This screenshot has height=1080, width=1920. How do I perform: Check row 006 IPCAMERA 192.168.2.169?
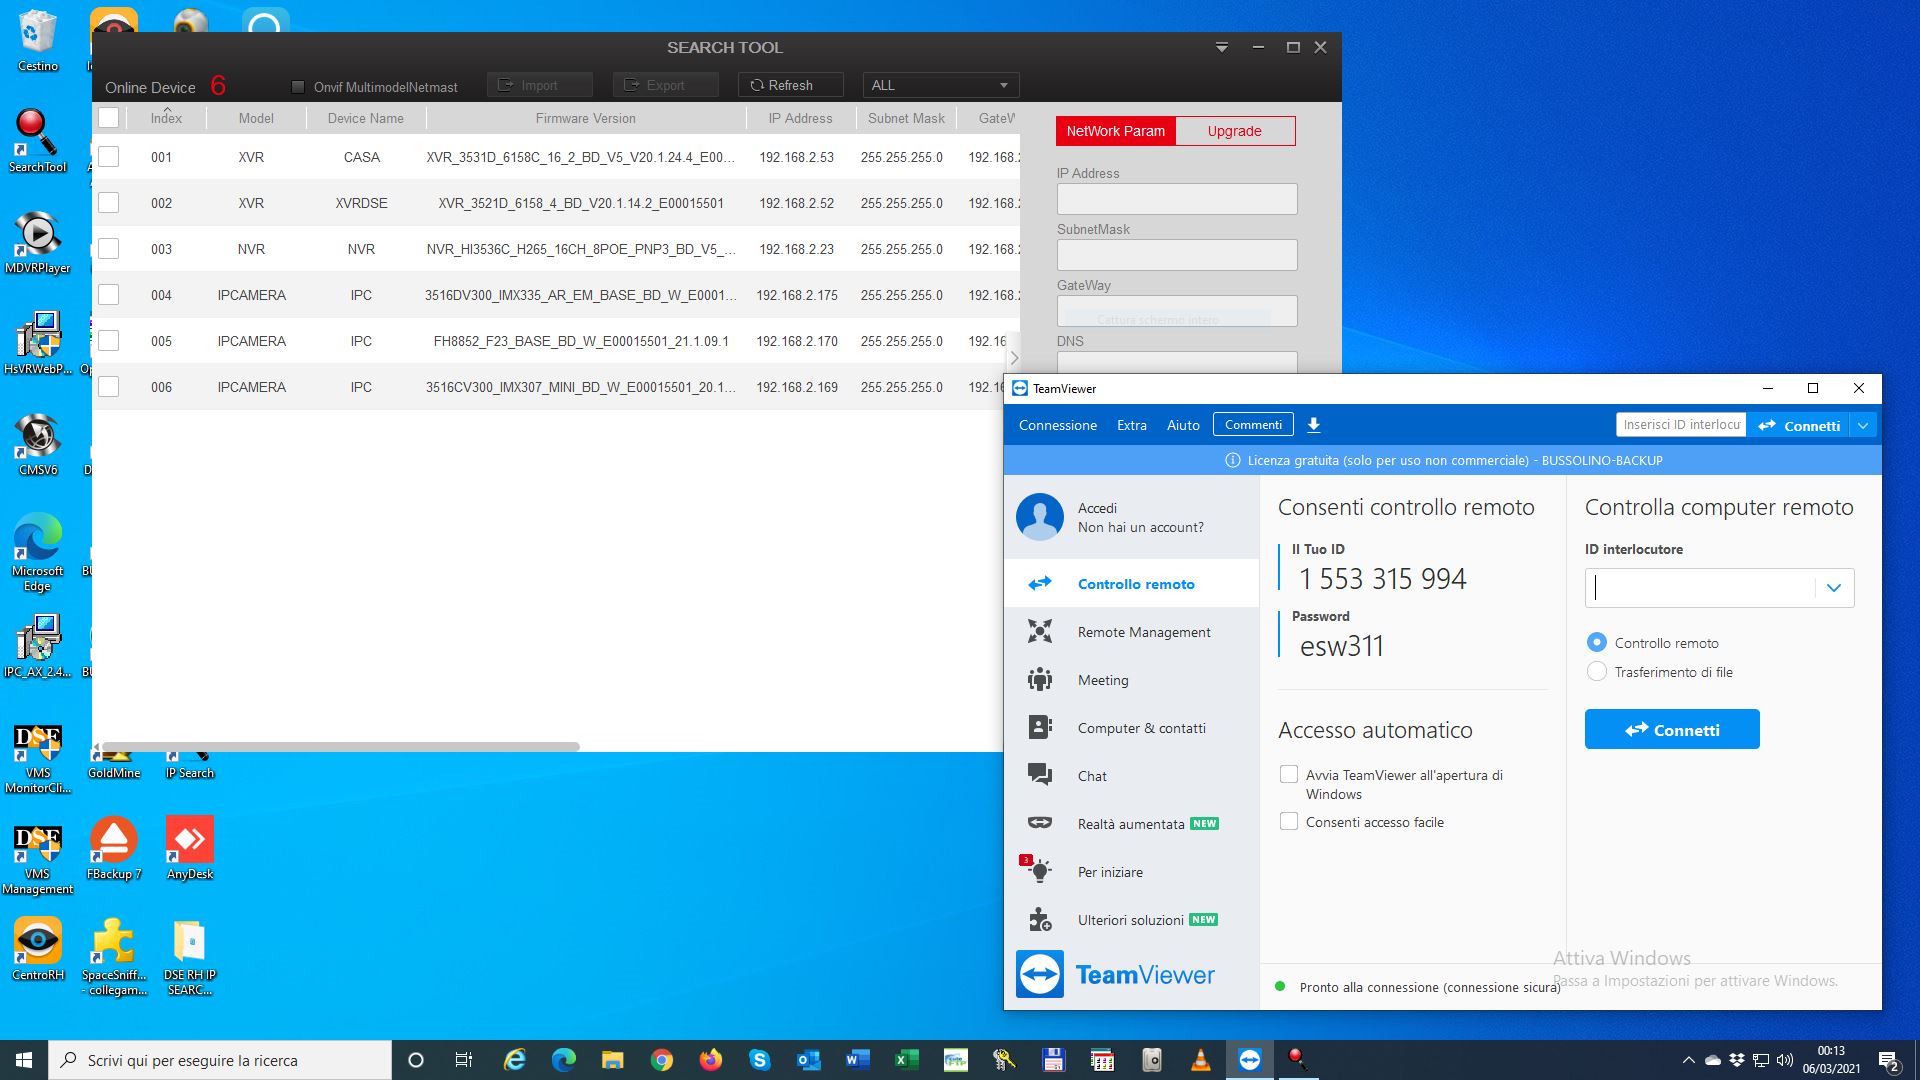108,387
